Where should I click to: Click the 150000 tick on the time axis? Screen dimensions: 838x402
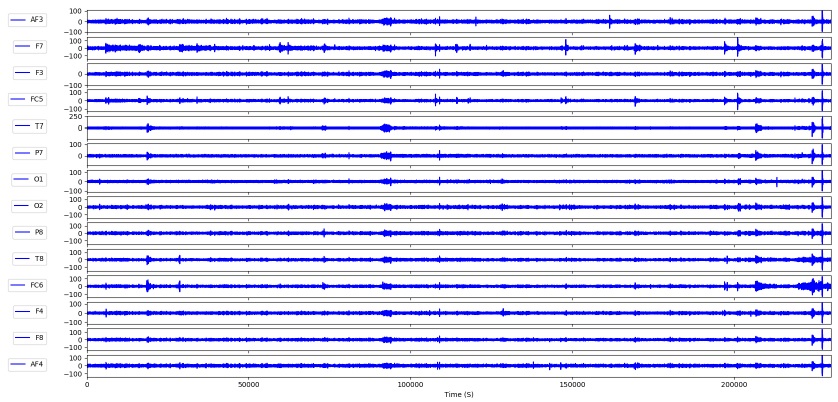coord(572,384)
